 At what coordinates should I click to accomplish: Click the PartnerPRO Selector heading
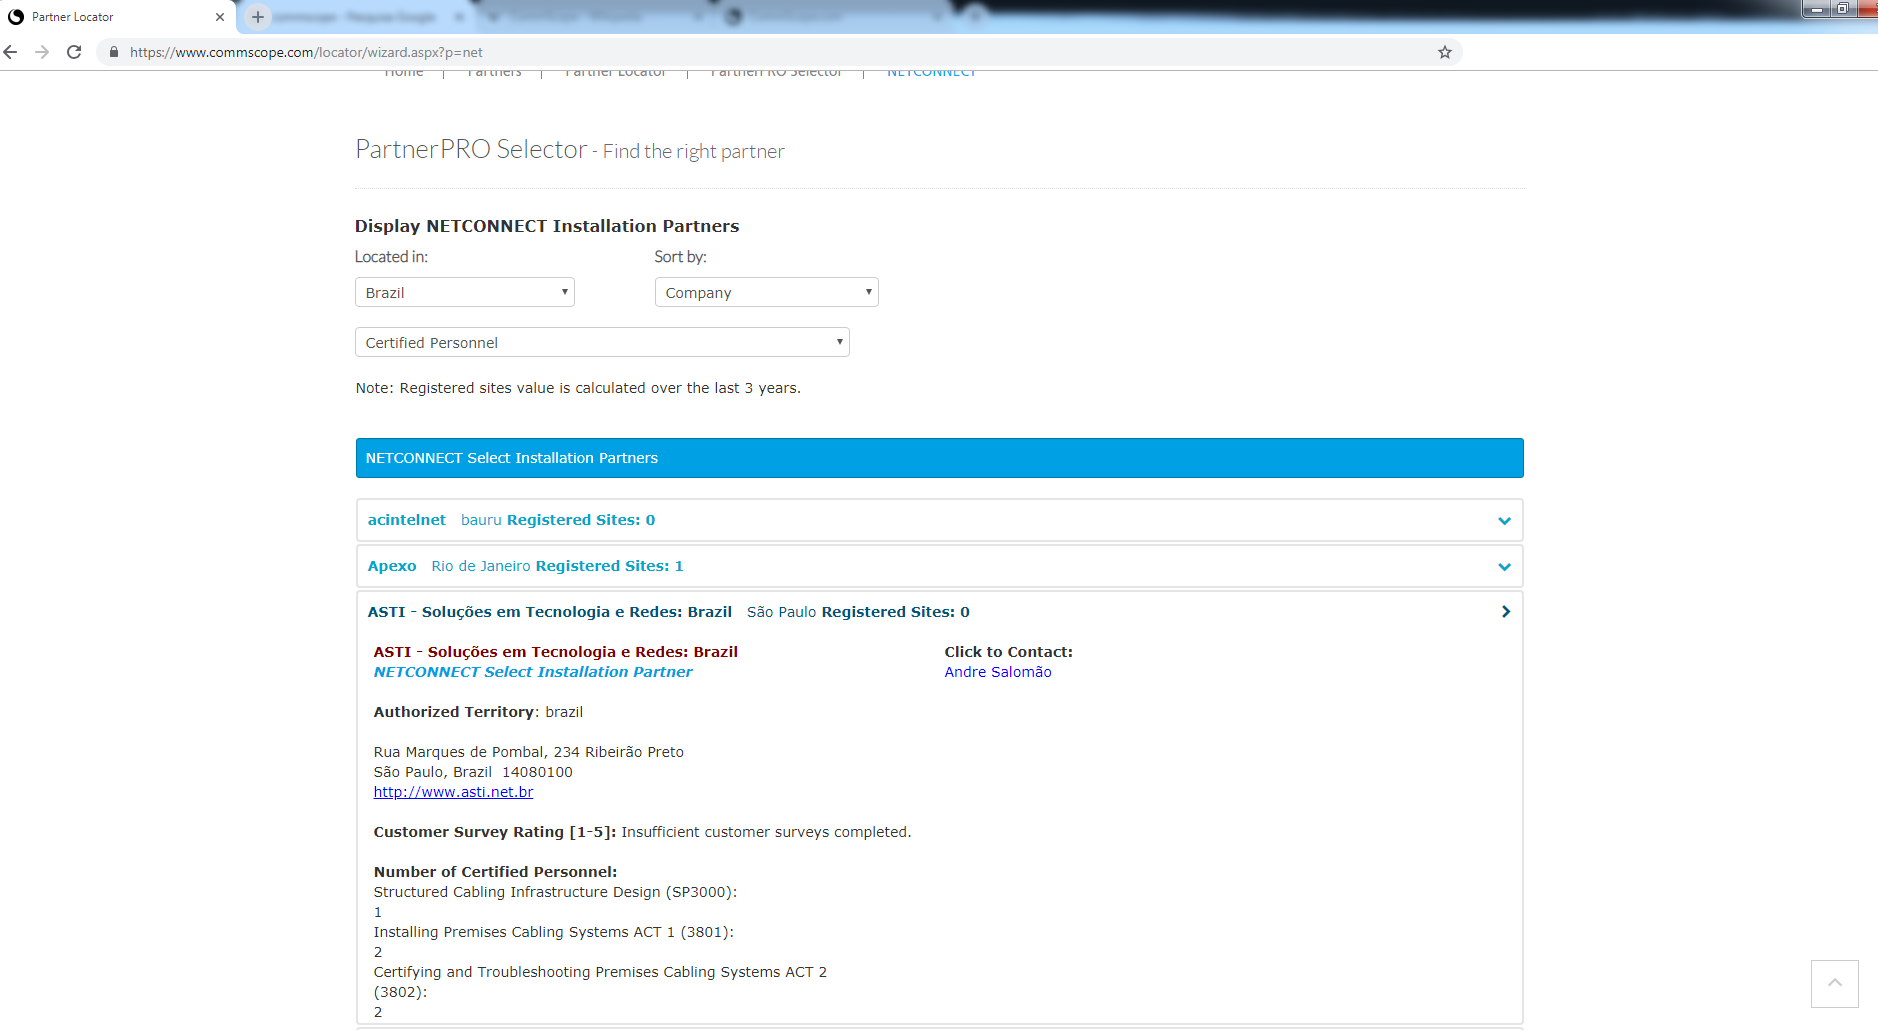[x=471, y=149]
